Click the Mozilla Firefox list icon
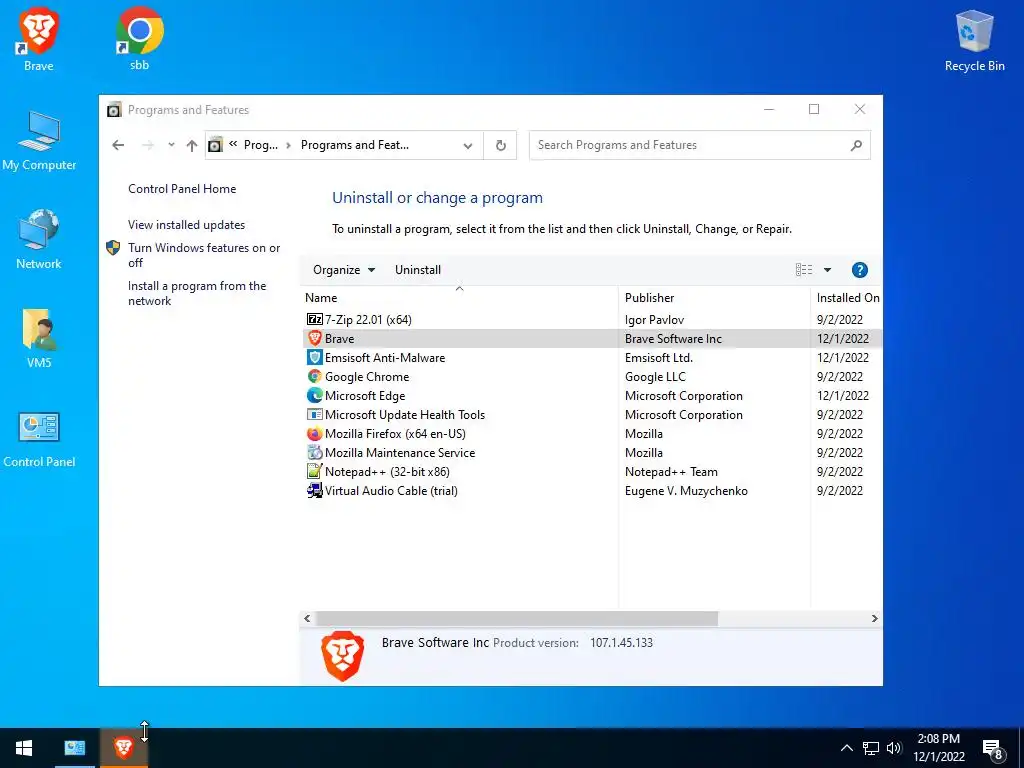Image resolution: width=1024 pixels, height=768 pixels. coord(315,434)
